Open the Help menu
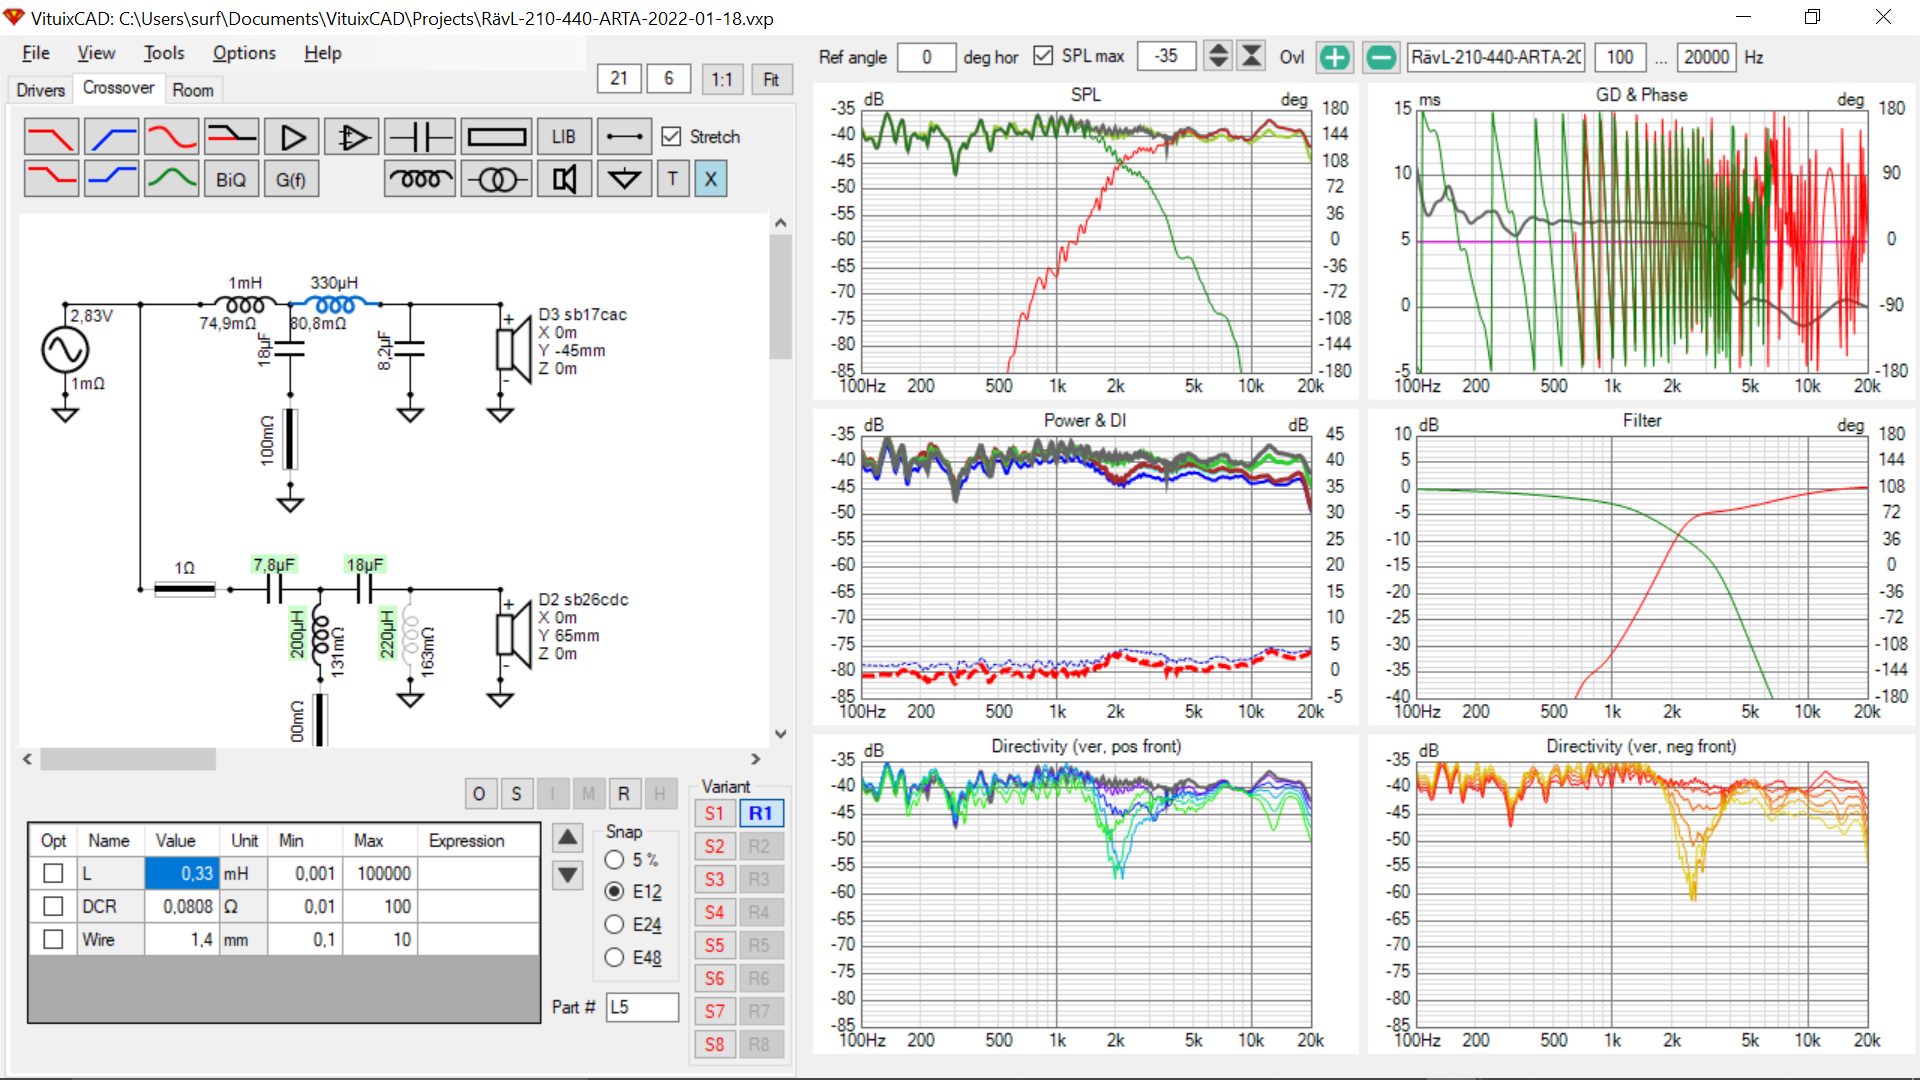This screenshot has height=1080, width=1920. 323,53
